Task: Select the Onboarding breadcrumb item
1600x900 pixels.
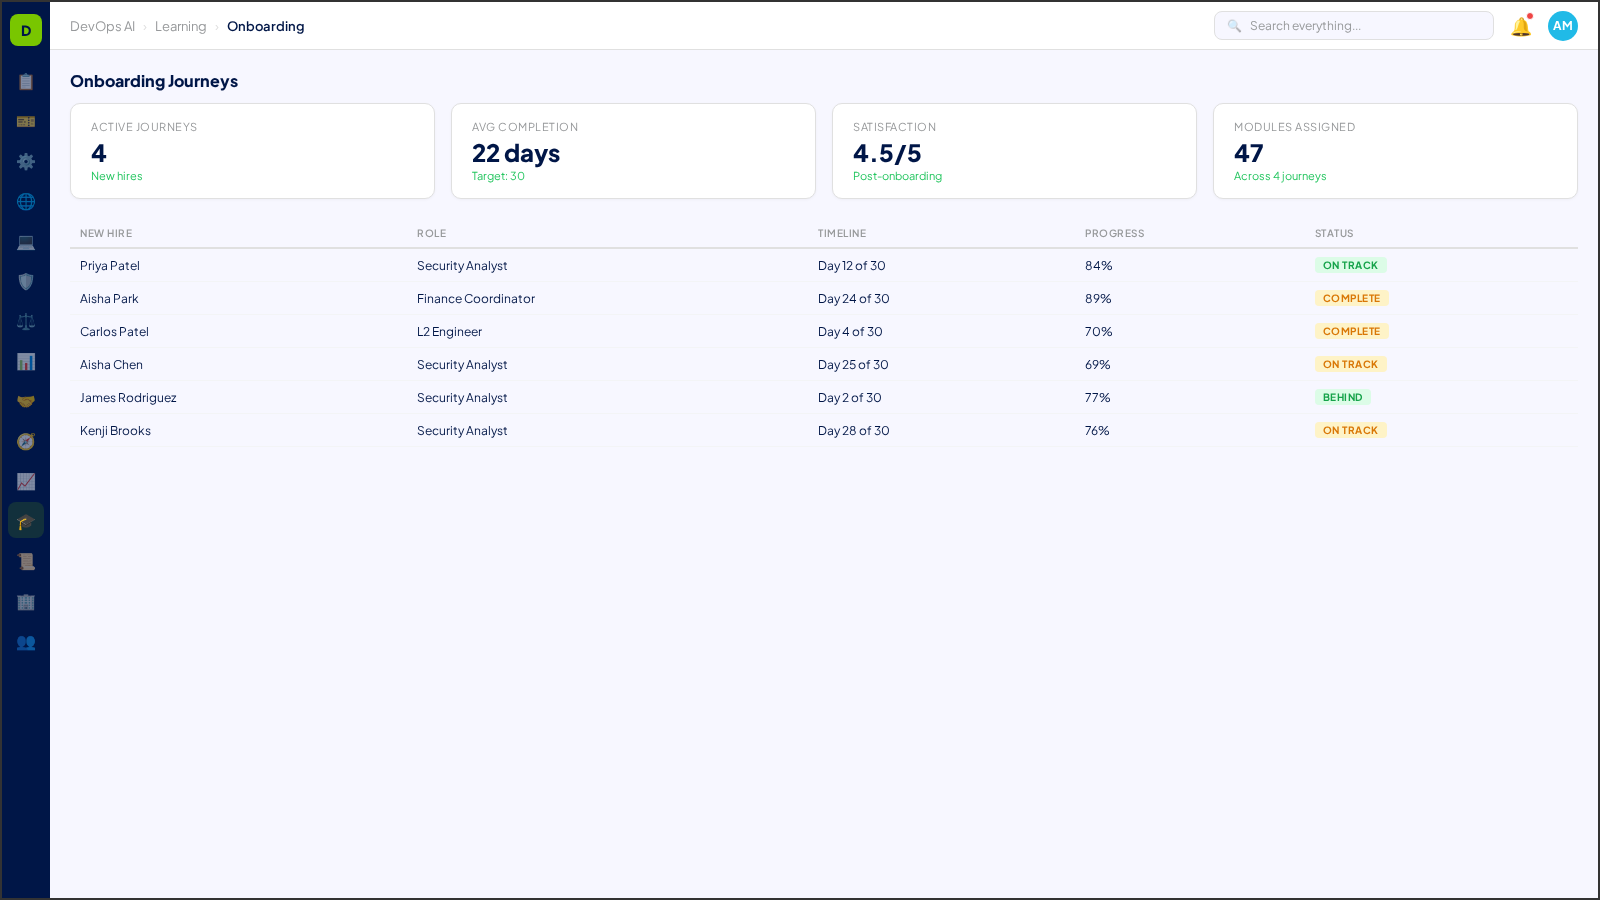Action: (x=266, y=26)
